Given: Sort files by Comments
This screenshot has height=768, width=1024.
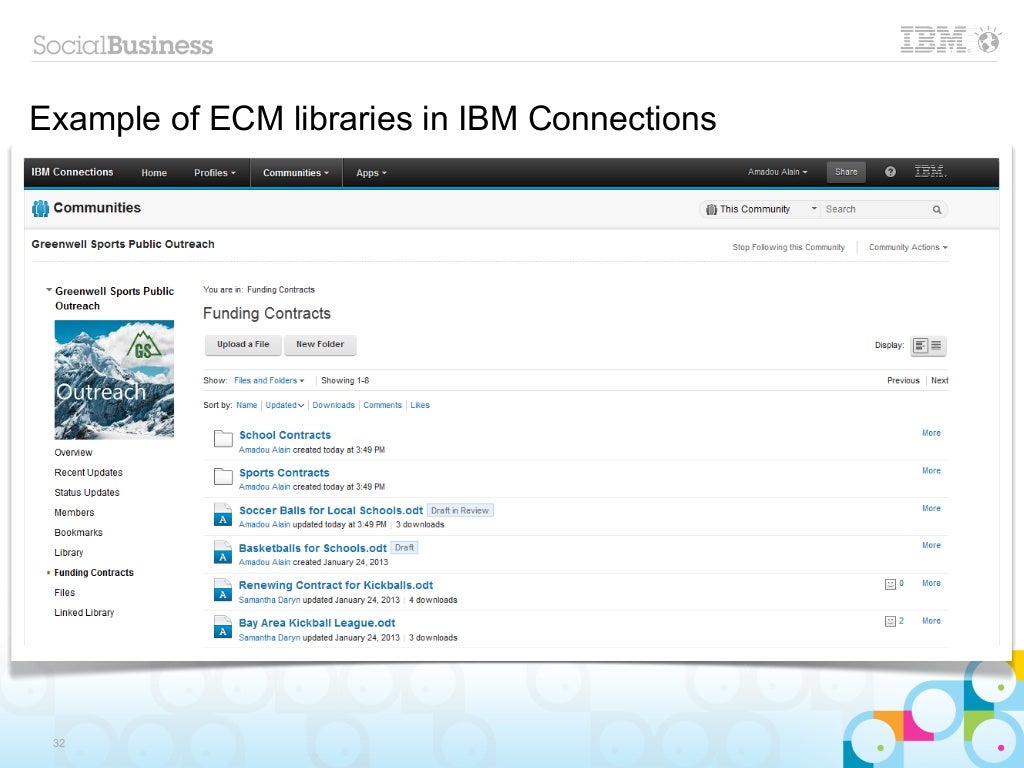Looking at the screenshot, I should pyautogui.click(x=382, y=406).
